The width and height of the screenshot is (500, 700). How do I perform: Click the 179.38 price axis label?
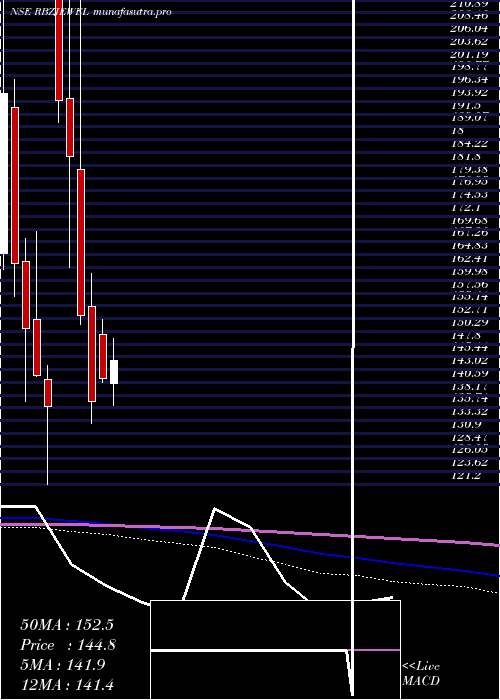[x=469, y=169]
